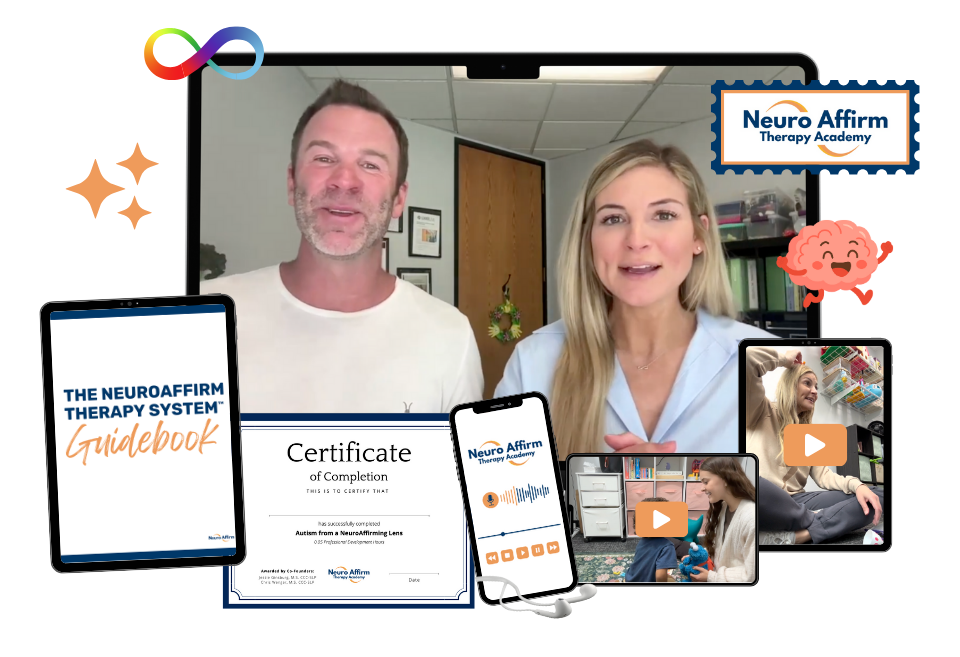Tap the fast-forward button on the phone player
This screenshot has height=657, width=960.
click(552, 547)
